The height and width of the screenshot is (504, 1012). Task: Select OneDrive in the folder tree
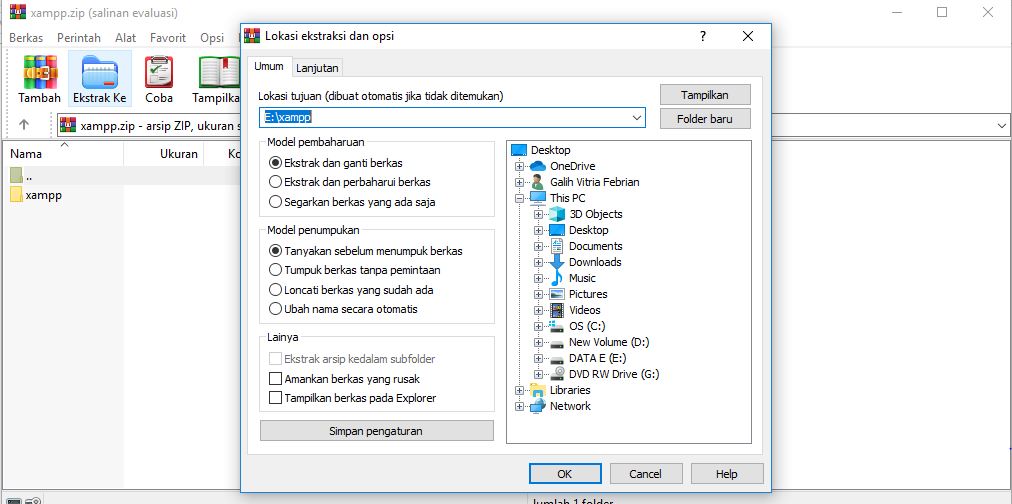click(x=572, y=166)
